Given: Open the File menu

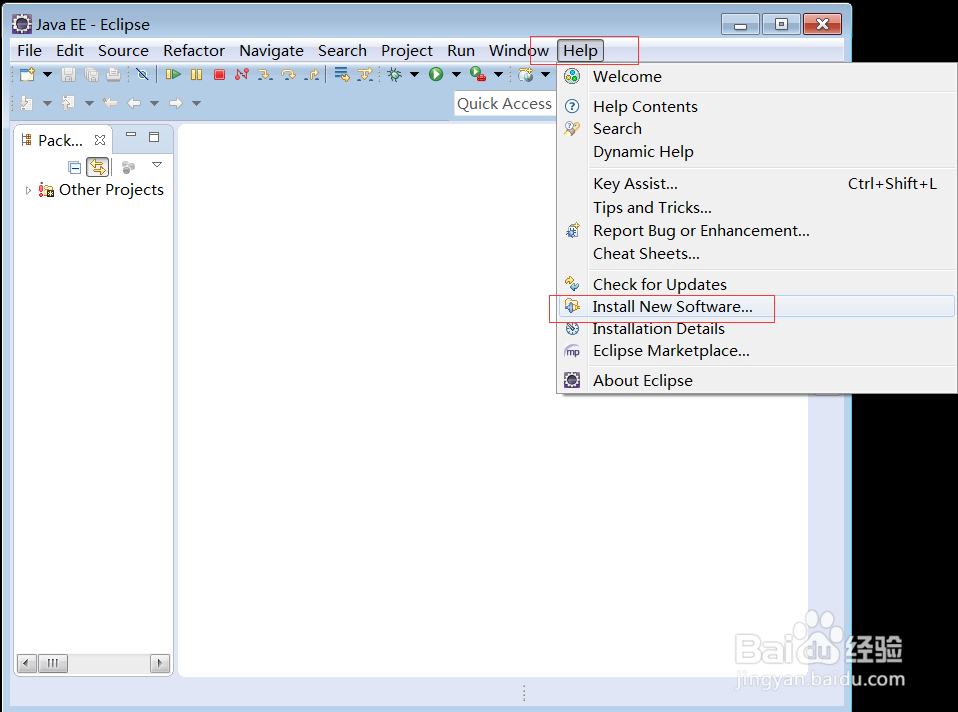Looking at the screenshot, I should [29, 51].
